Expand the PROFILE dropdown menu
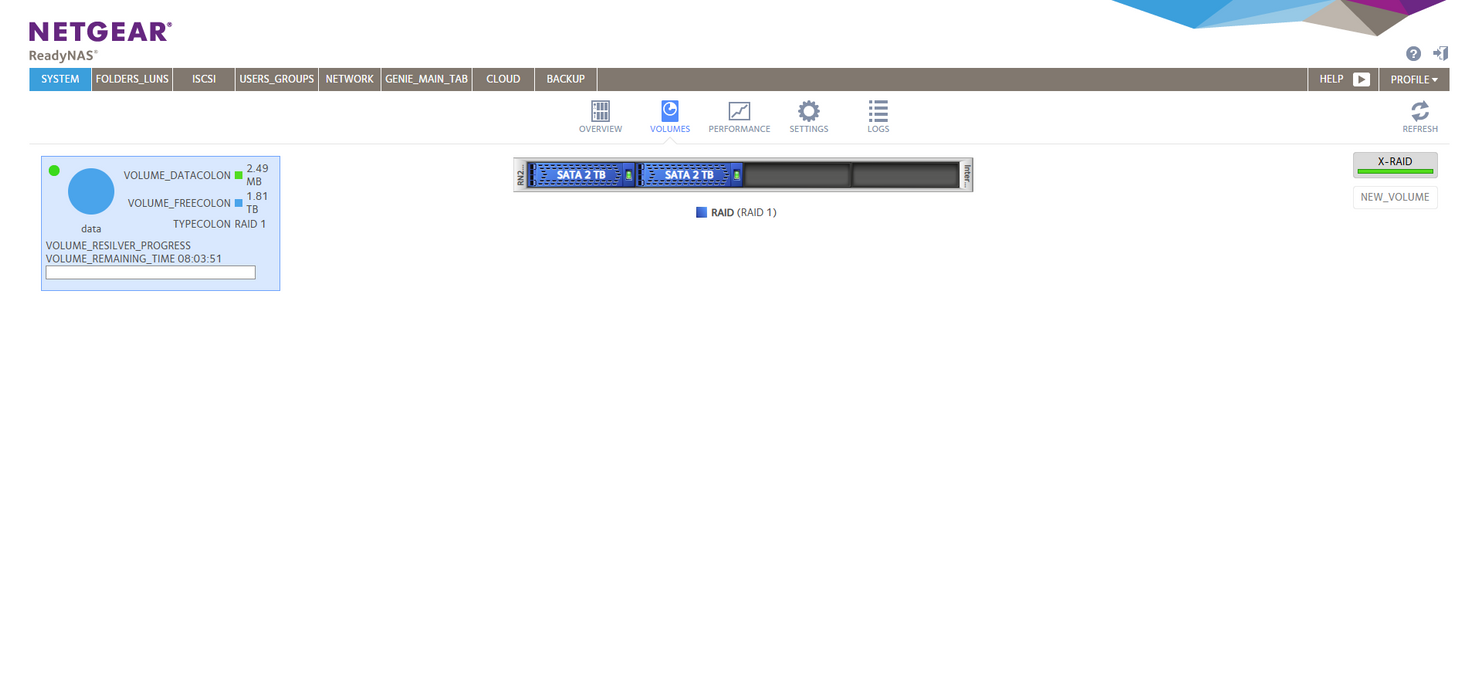Screen dimensions: 1479x700 tap(1414, 79)
